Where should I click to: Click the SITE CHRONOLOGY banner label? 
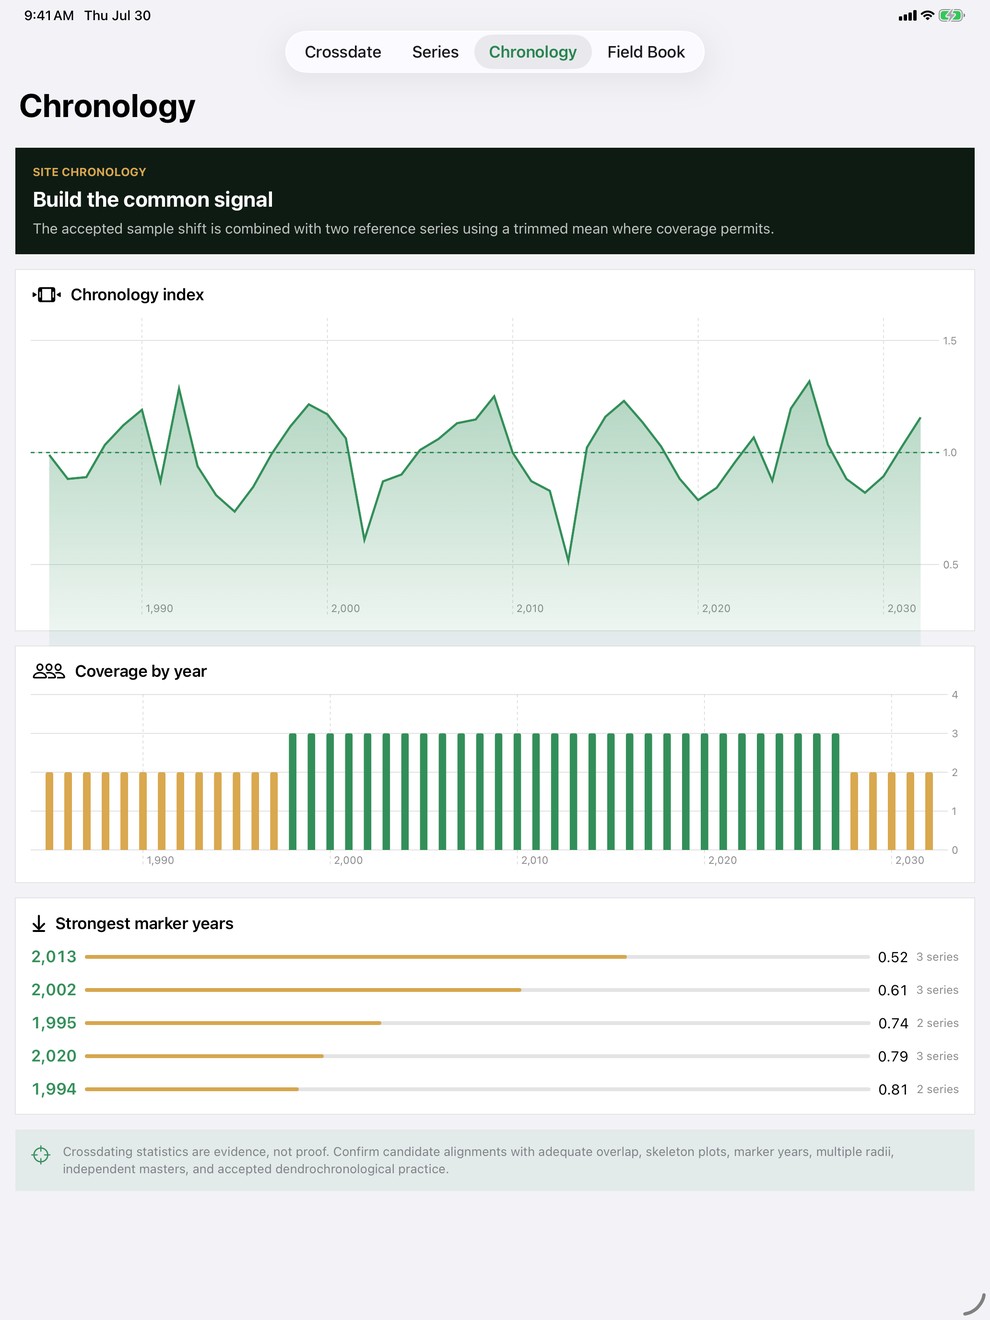tap(89, 172)
